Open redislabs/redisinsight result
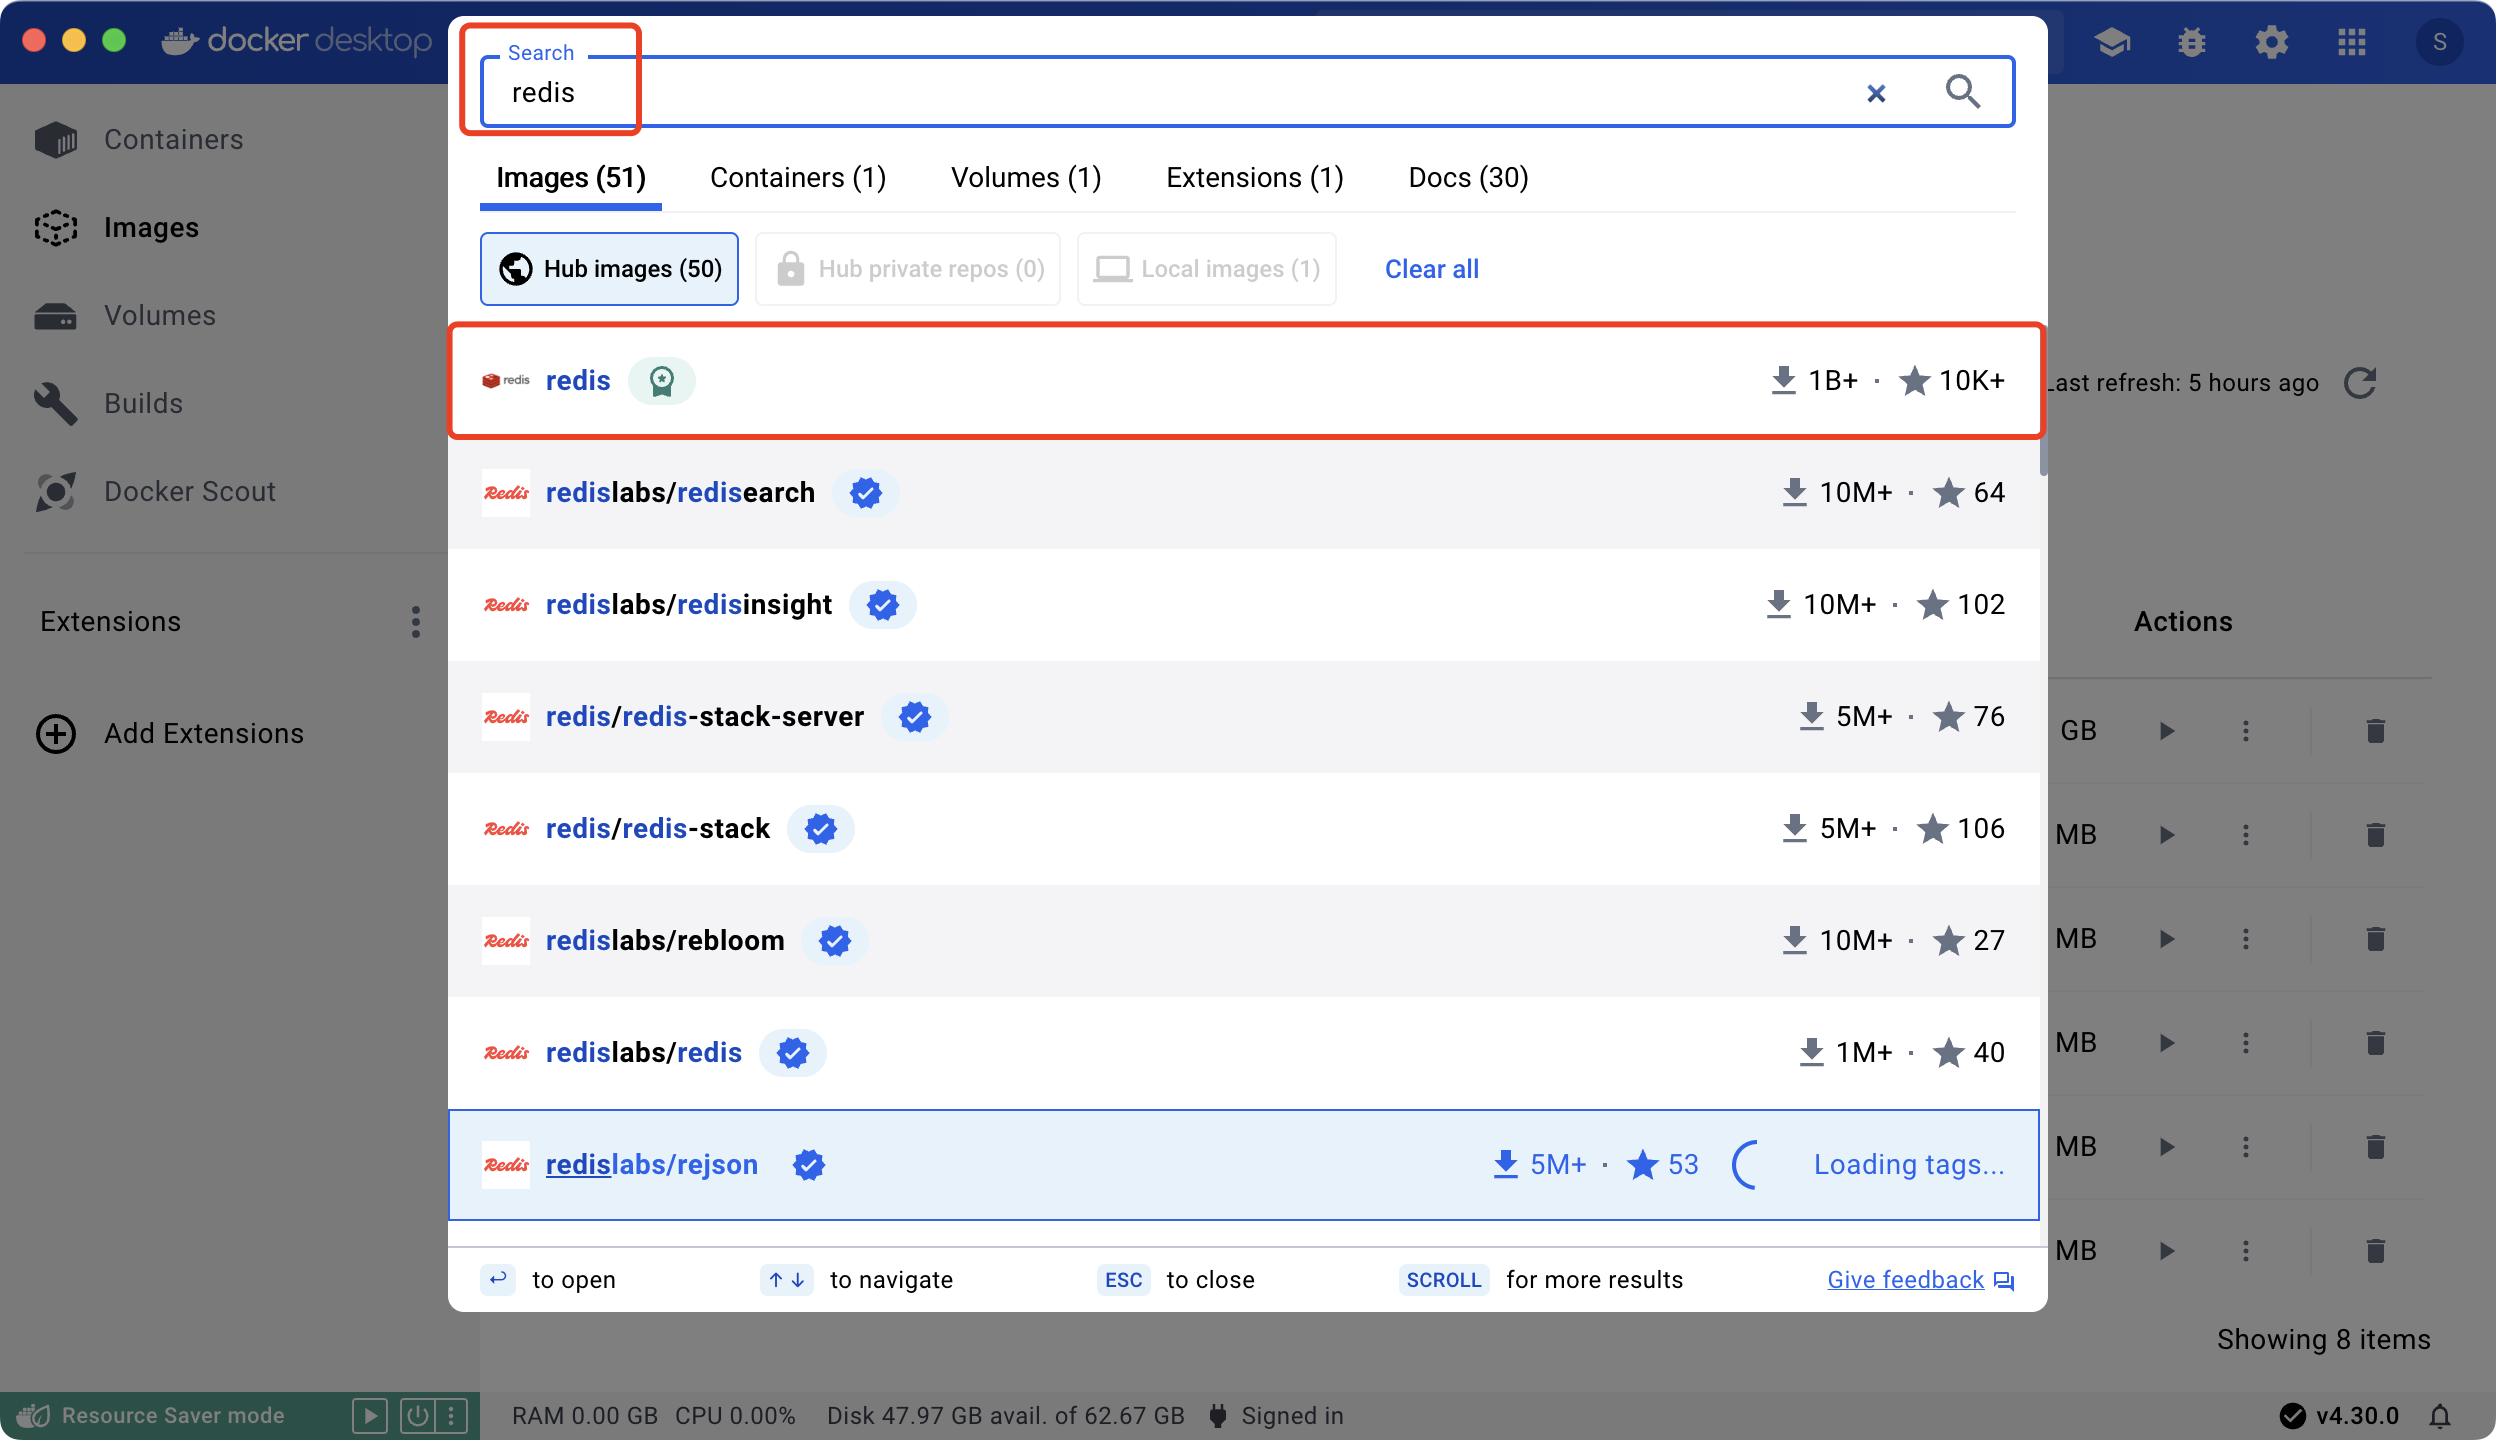This screenshot has height=1440, width=2496. [x=1244, y=605]
